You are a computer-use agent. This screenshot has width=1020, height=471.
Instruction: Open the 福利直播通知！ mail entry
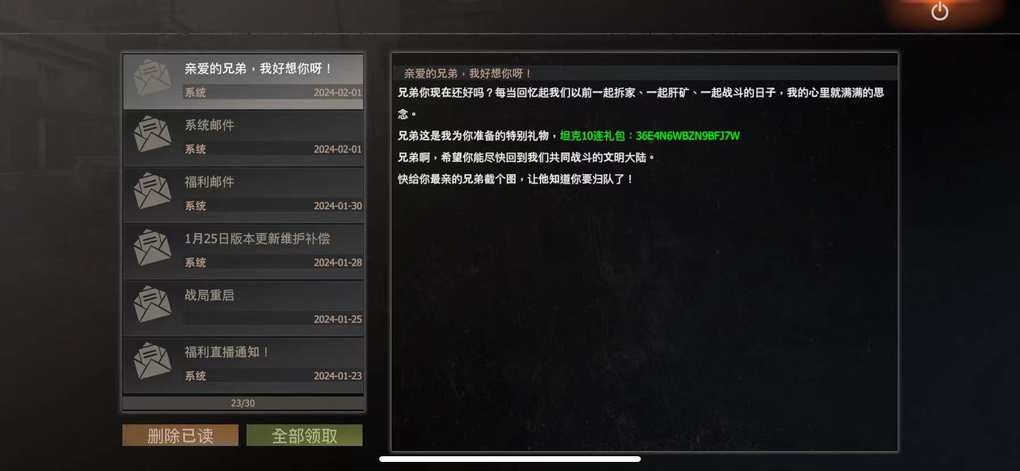click(243, 364)
